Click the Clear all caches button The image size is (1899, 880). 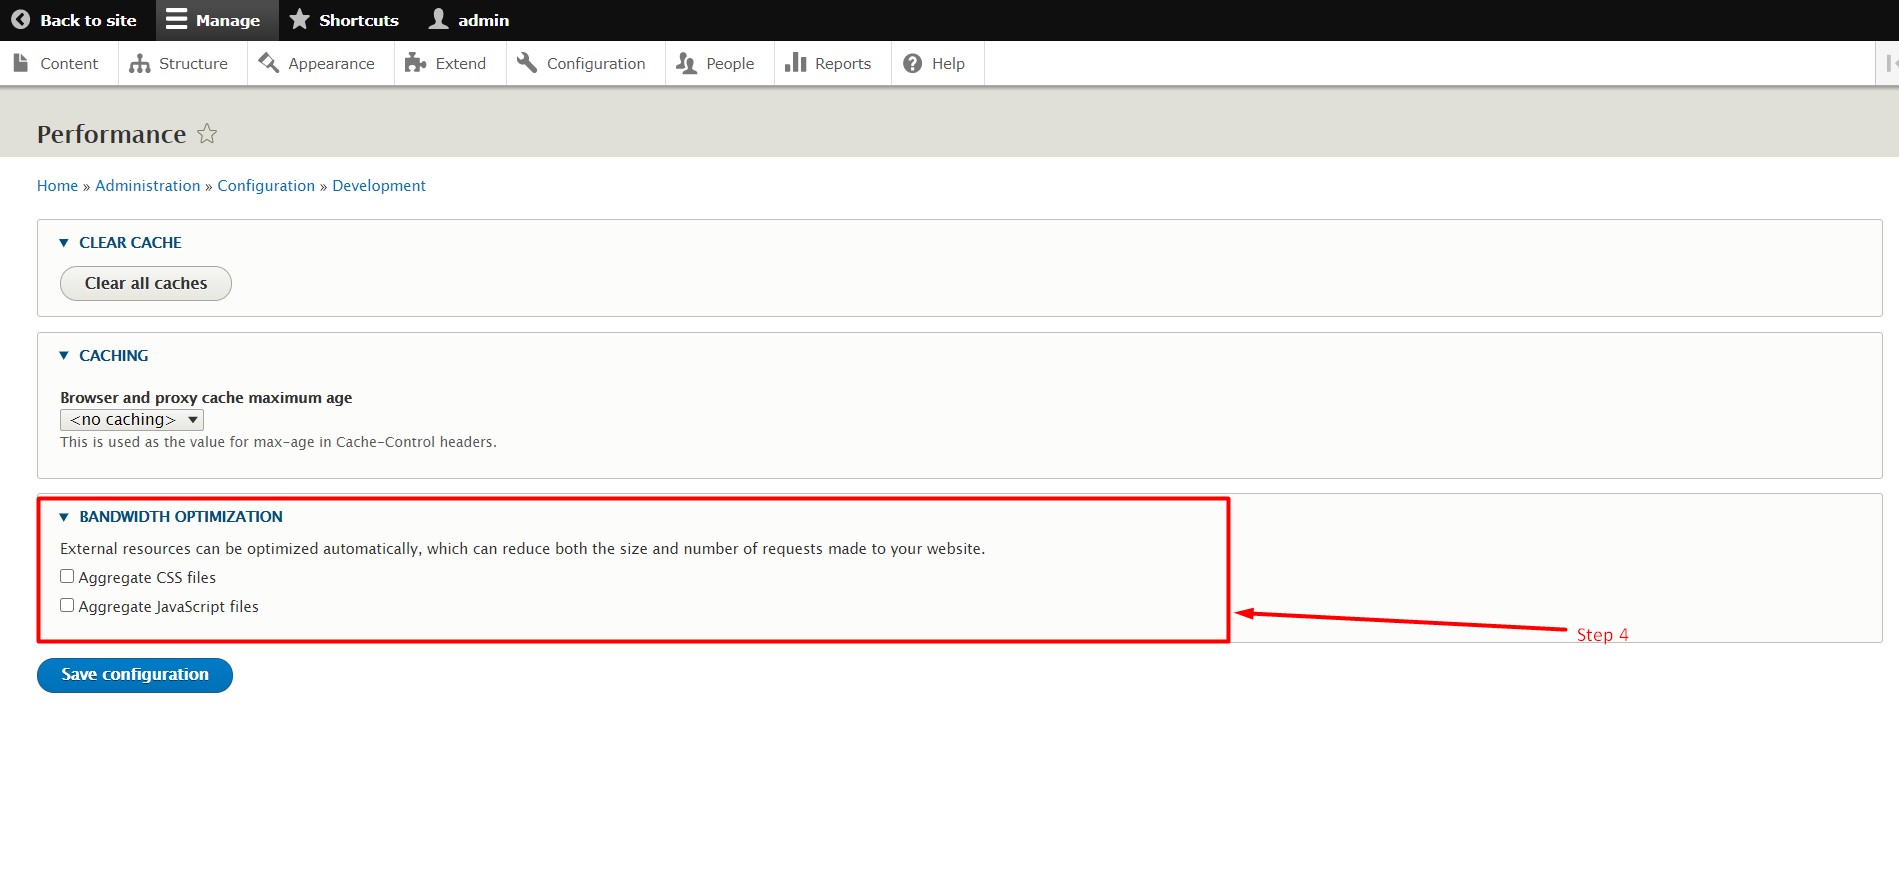pyautogui.click(x=146, y=283)
